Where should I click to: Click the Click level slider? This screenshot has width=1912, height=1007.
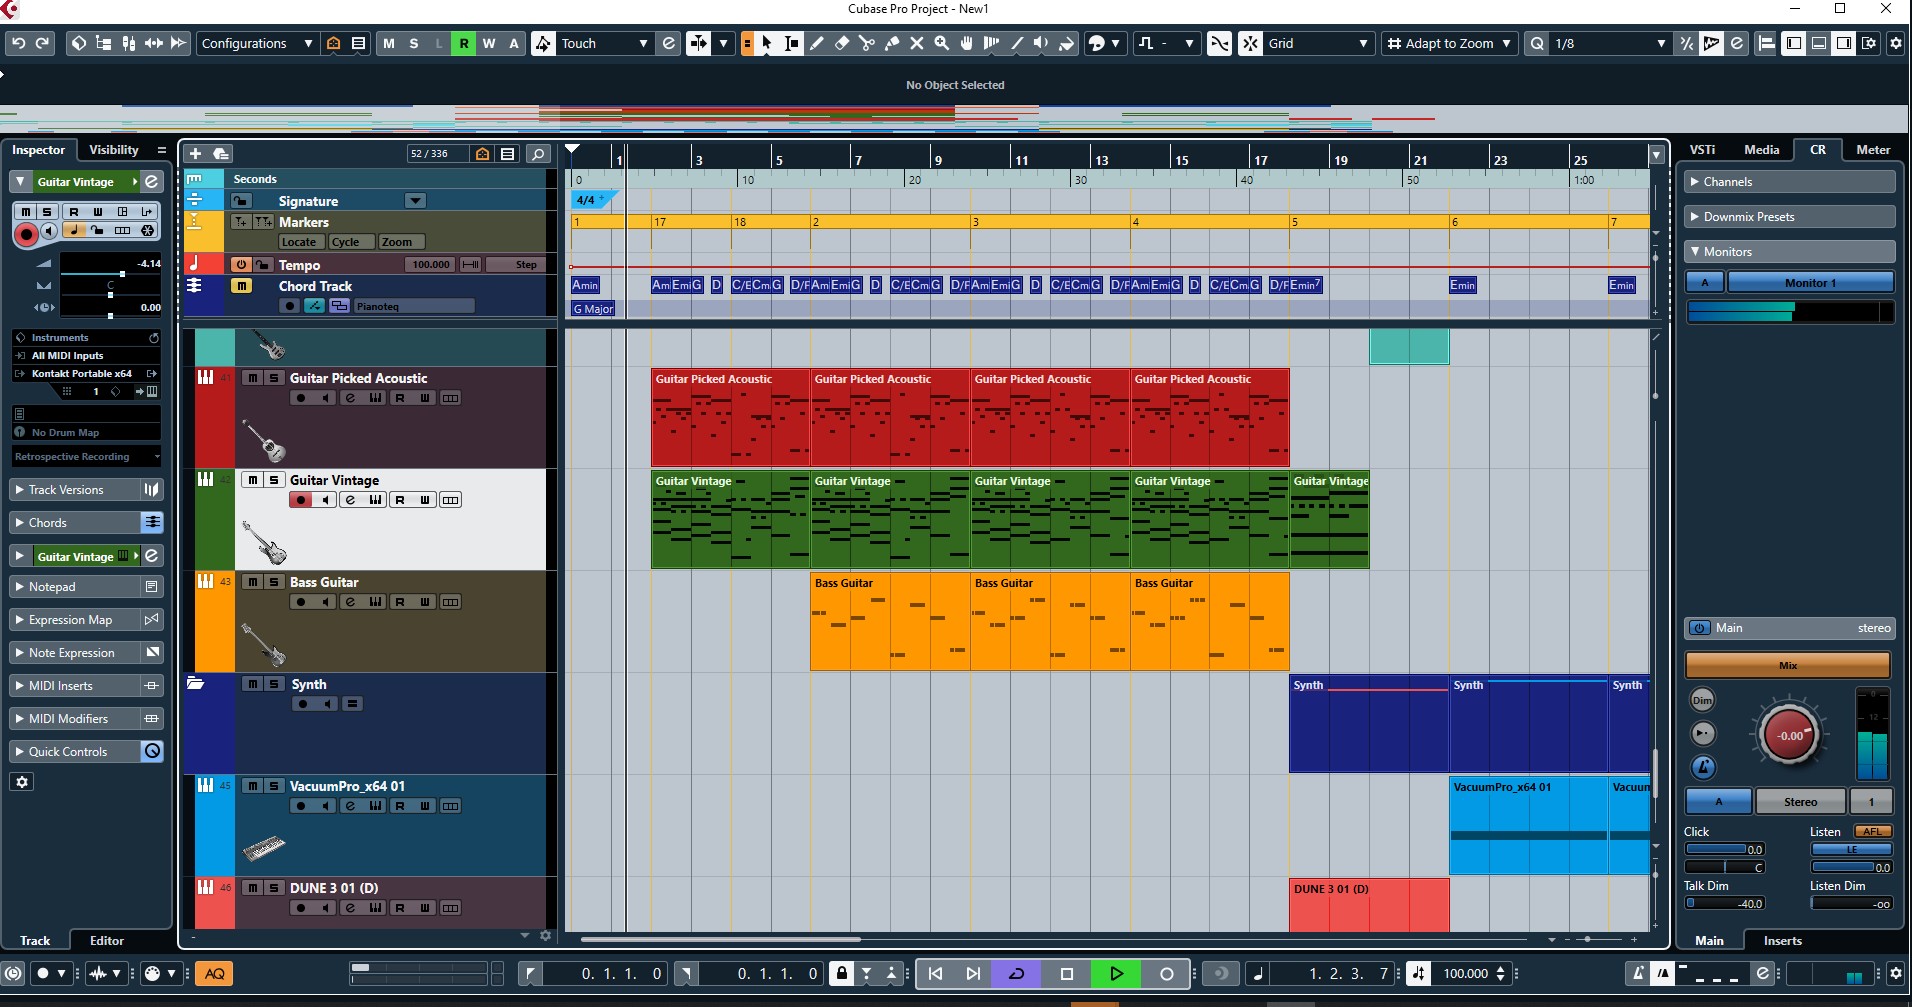pyautogui.click(x=1725, y=849)
